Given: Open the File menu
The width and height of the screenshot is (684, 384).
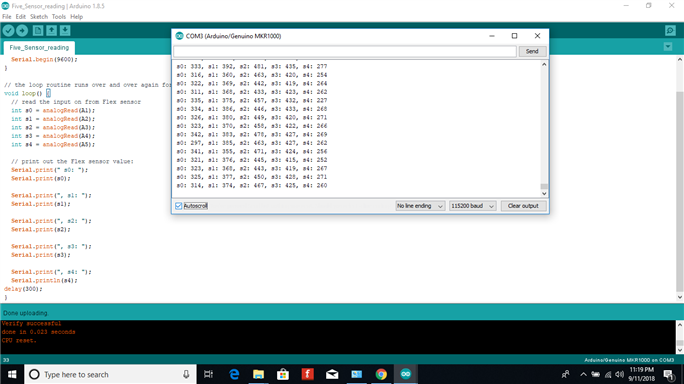Looking at the screenshot, I should click(7, 17).
